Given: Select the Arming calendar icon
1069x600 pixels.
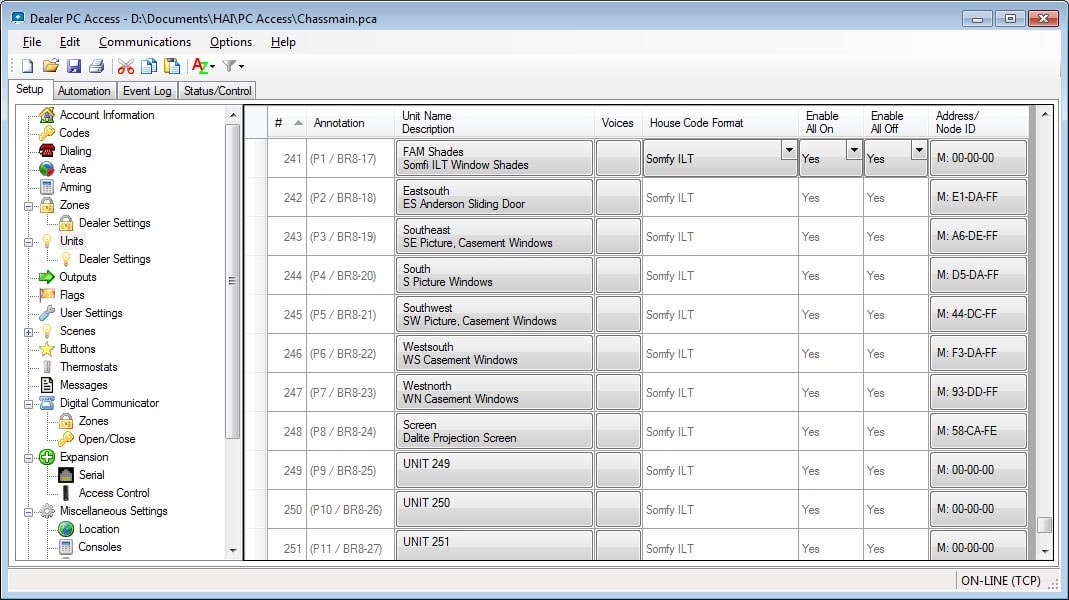Looking at the screenshot, I should coord(46,187).
